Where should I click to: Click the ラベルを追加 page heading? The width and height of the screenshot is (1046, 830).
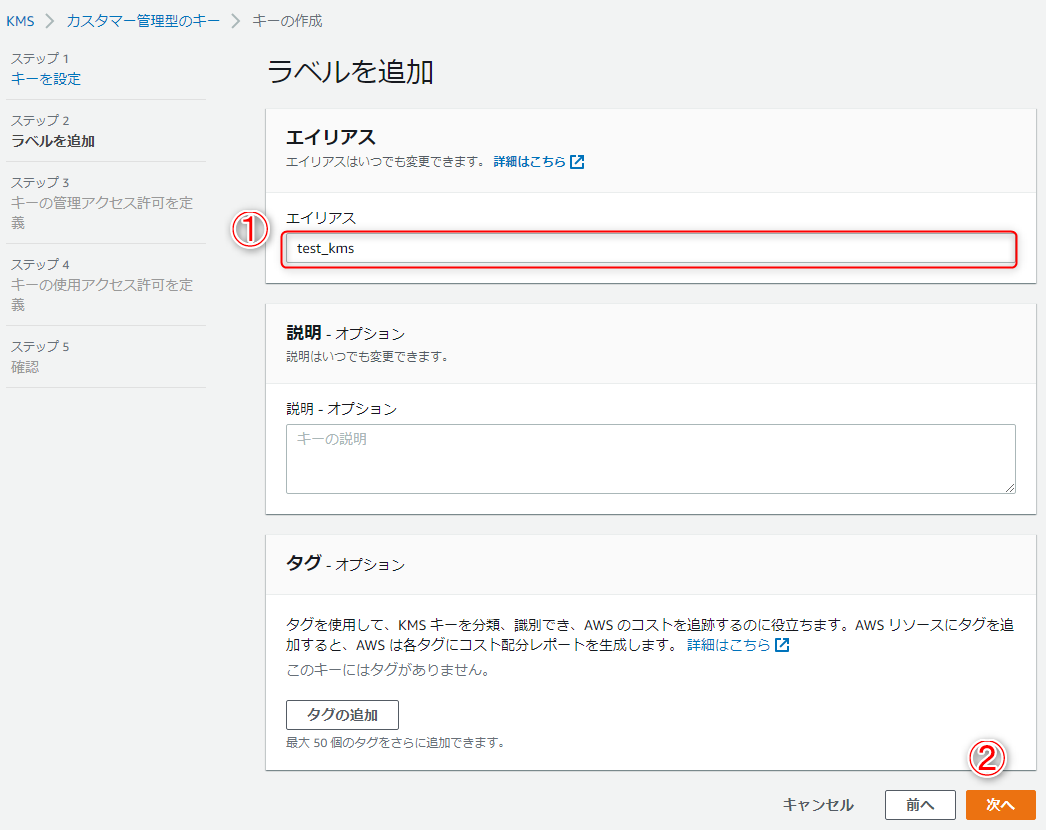click(350, 72)
